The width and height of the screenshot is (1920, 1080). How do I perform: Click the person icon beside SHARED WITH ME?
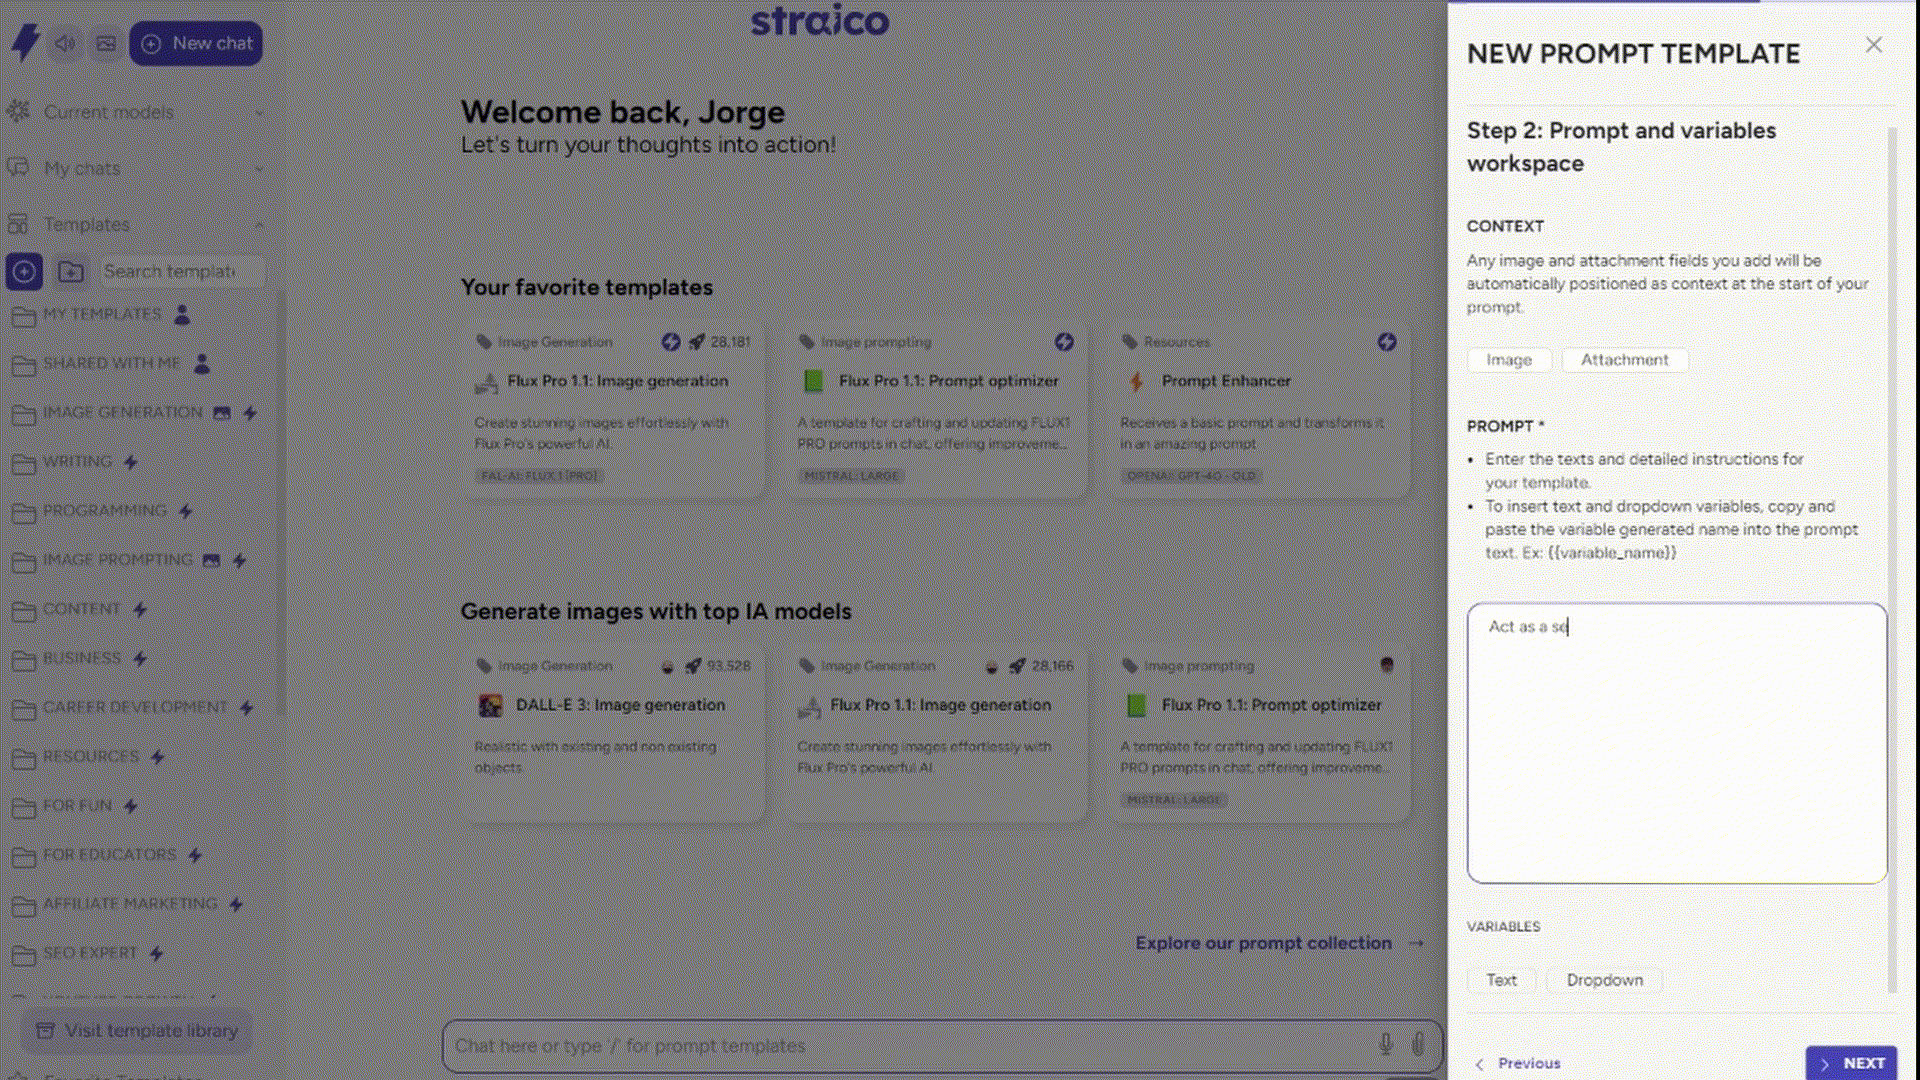click(x=202, y=363)
